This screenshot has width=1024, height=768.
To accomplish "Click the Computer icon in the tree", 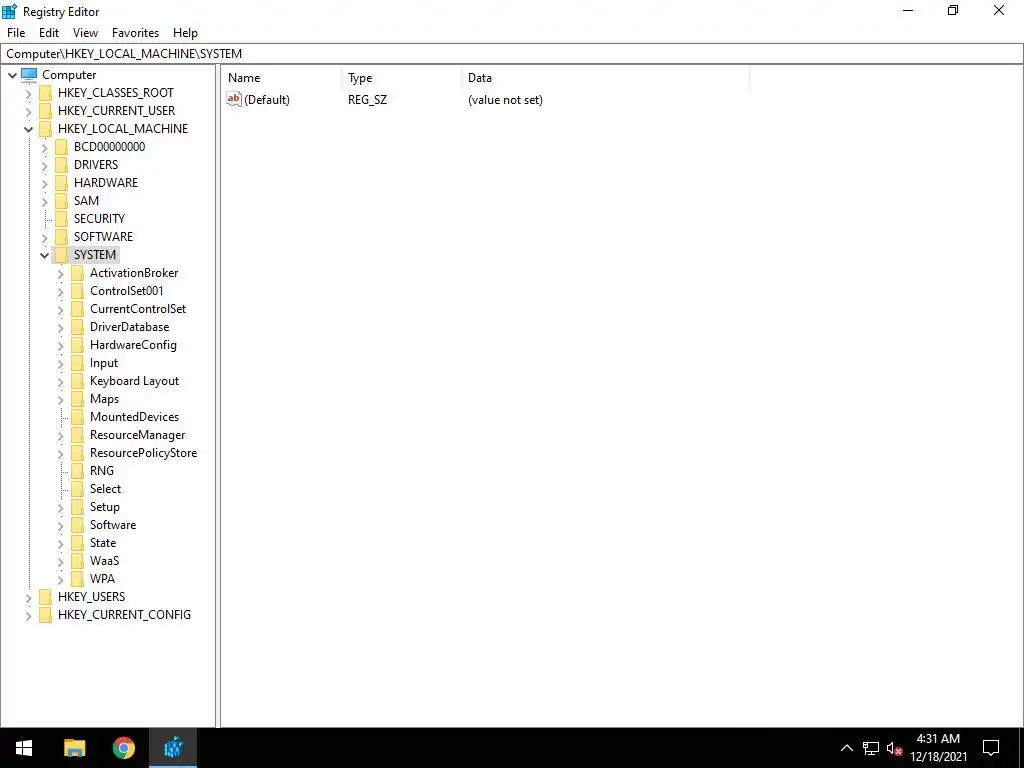I will (29, 74).
